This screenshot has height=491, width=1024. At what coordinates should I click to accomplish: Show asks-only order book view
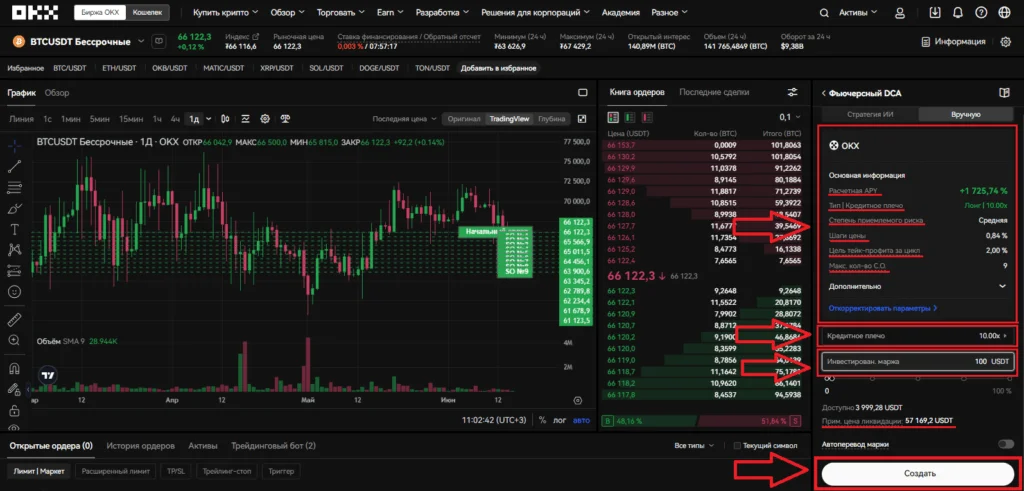[x=647, y=118]
